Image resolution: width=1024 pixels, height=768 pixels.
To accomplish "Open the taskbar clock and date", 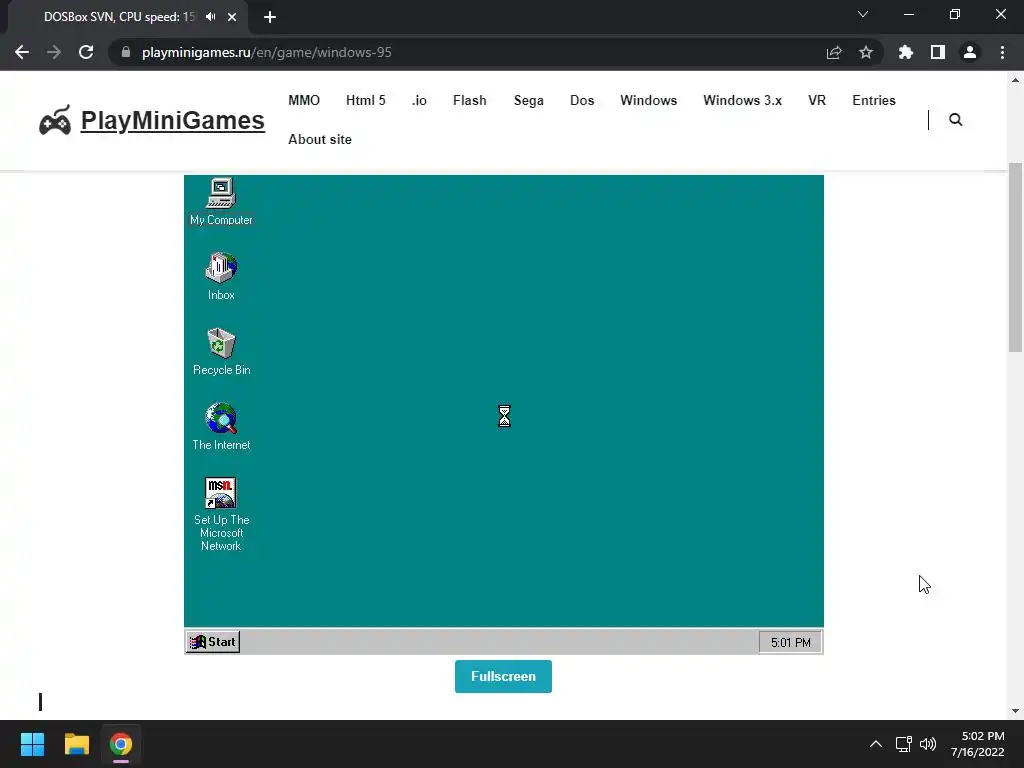I will click(978, 744).
